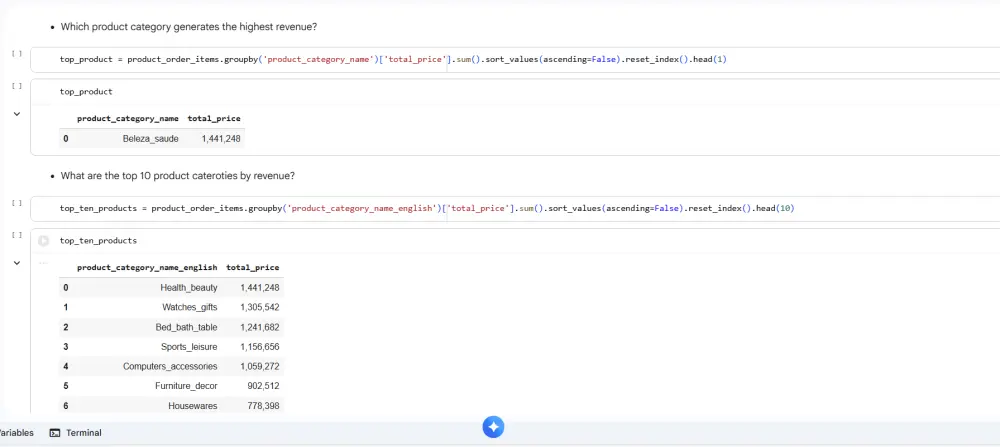Click execution bracket beside top_product display cell
1000x447 pixels.
coord(17,85)
